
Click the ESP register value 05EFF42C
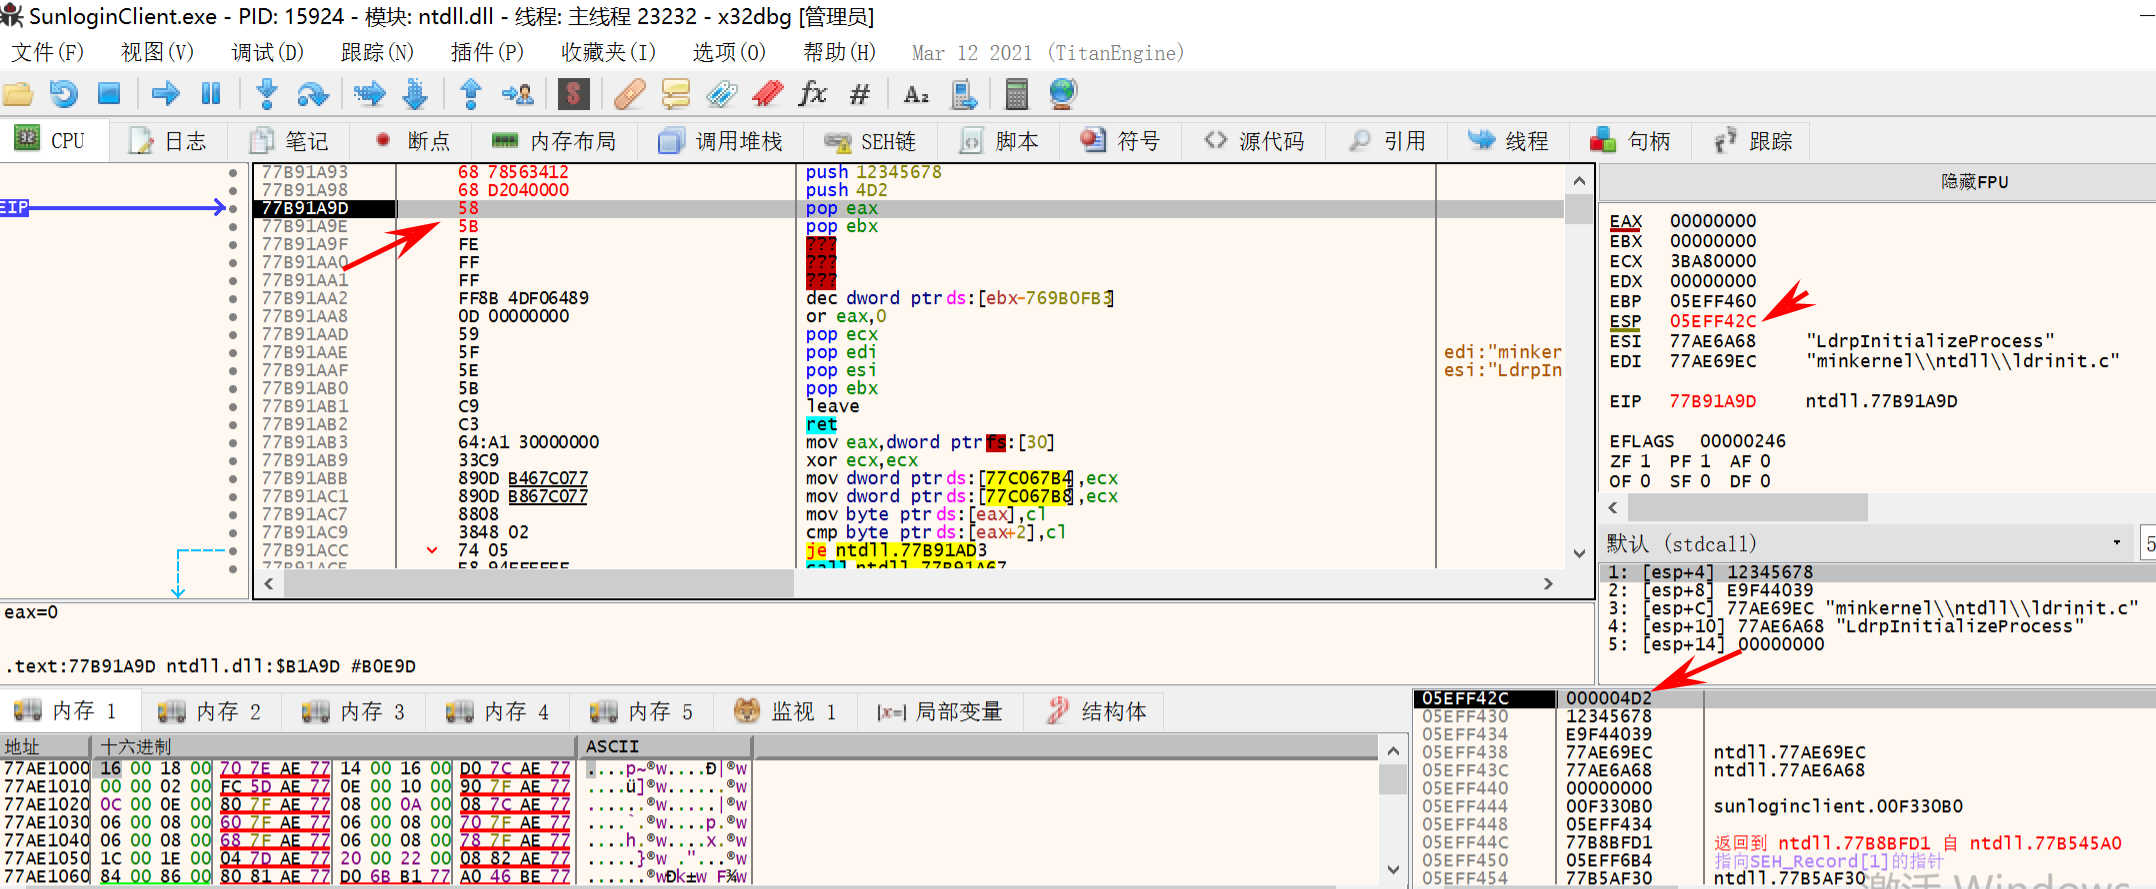[x=1713, y=321]
